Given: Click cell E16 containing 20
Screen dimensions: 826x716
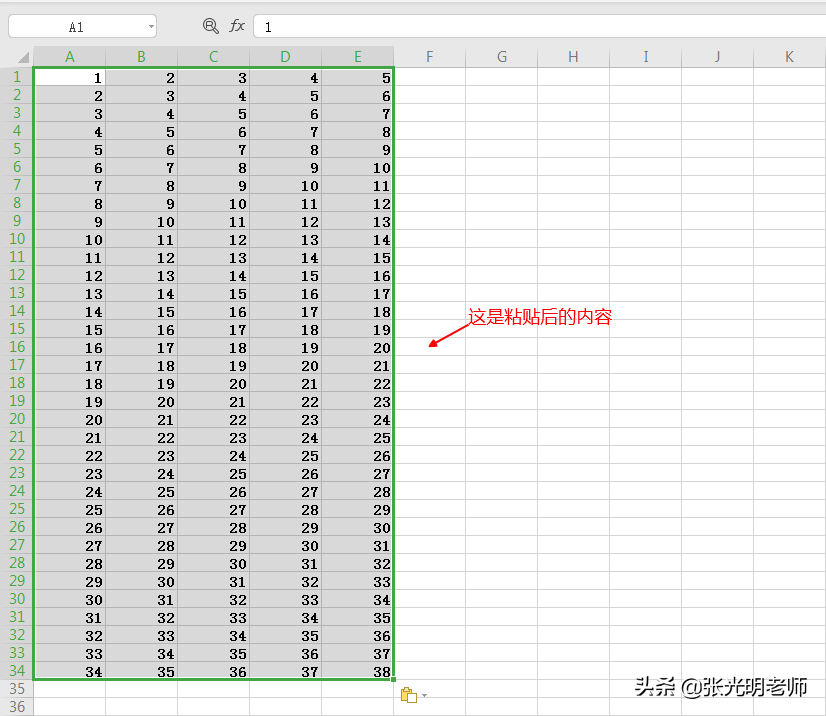Looking at the screenshot, I should pyautogui.click(x=358, y=347).
